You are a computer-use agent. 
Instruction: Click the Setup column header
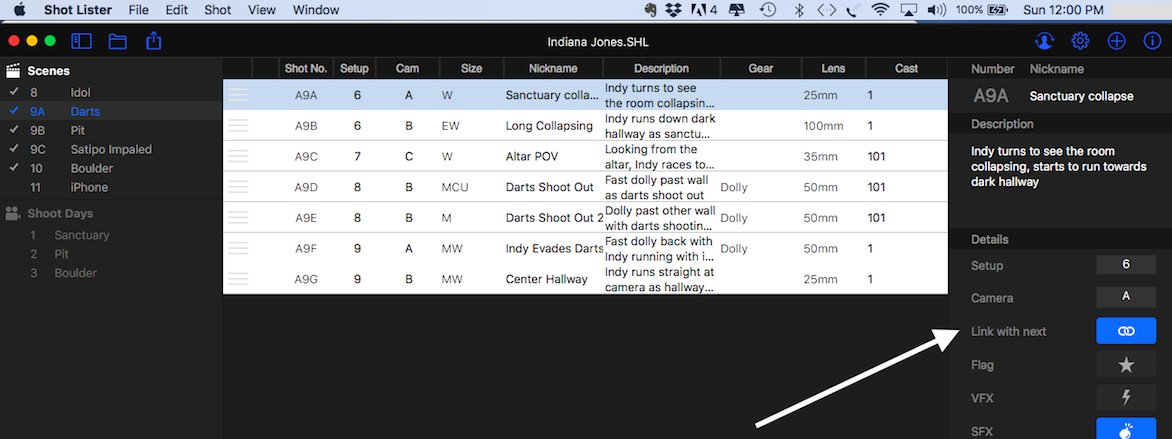point(354,68)
